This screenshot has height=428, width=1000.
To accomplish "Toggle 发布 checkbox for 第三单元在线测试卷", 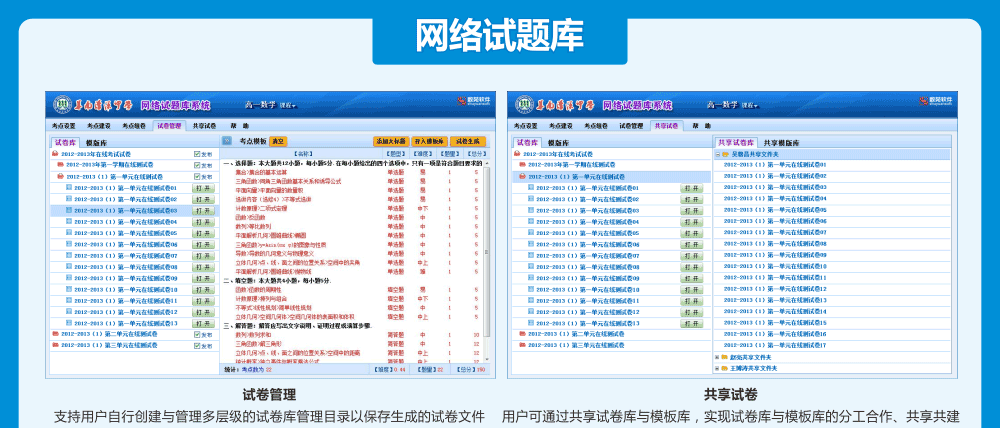I will [197, 345].
